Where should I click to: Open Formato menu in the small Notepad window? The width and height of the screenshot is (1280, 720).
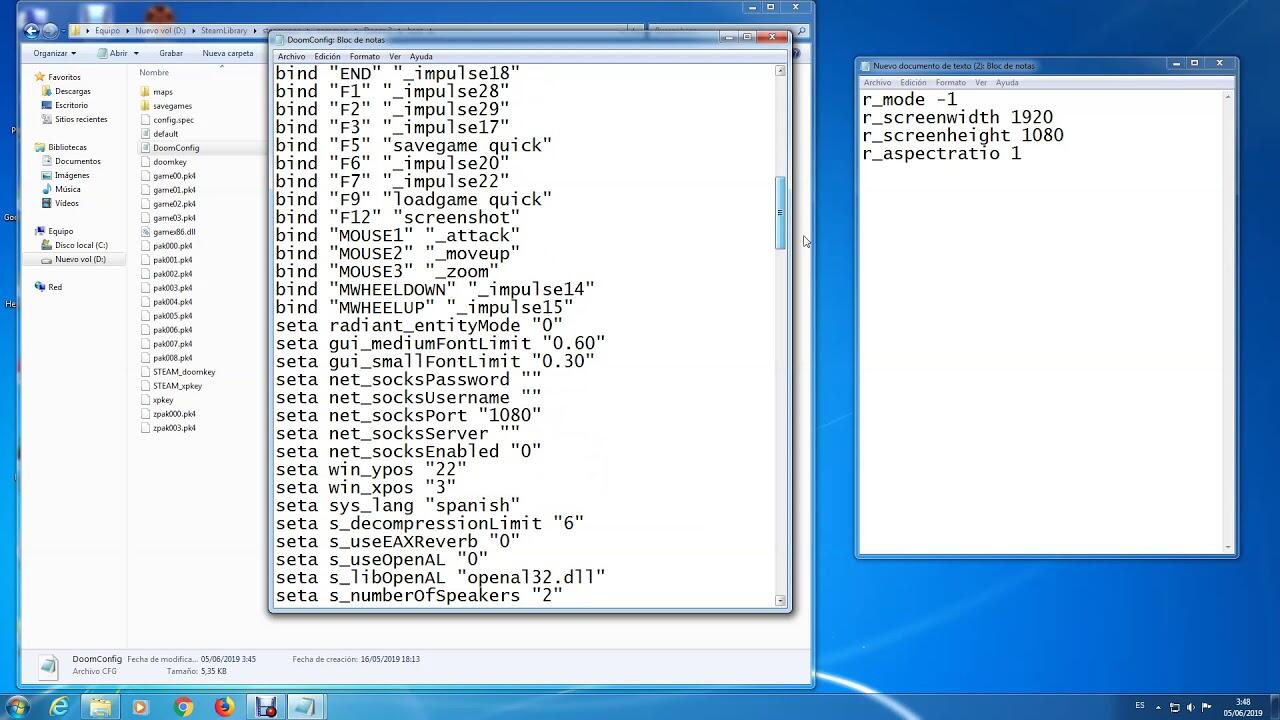[950, 82]
